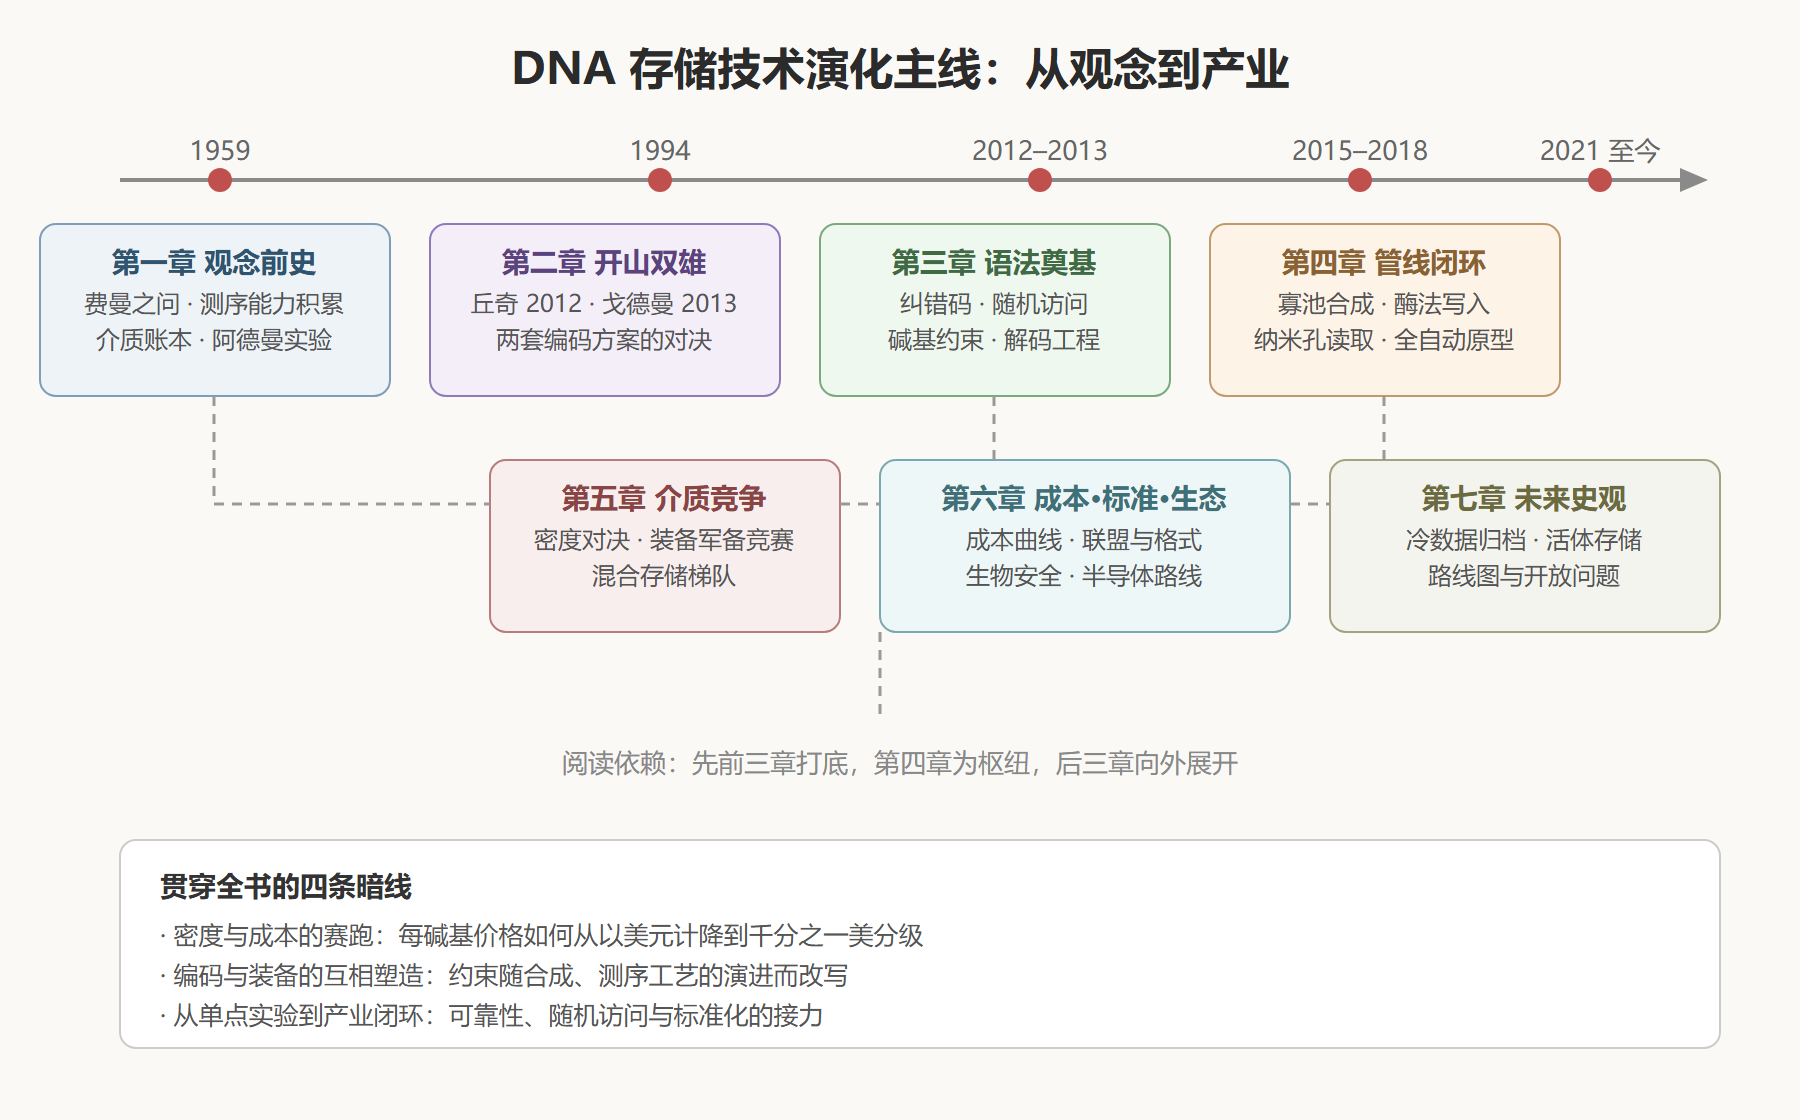Click the year label 1959

[x=220, y=150]
